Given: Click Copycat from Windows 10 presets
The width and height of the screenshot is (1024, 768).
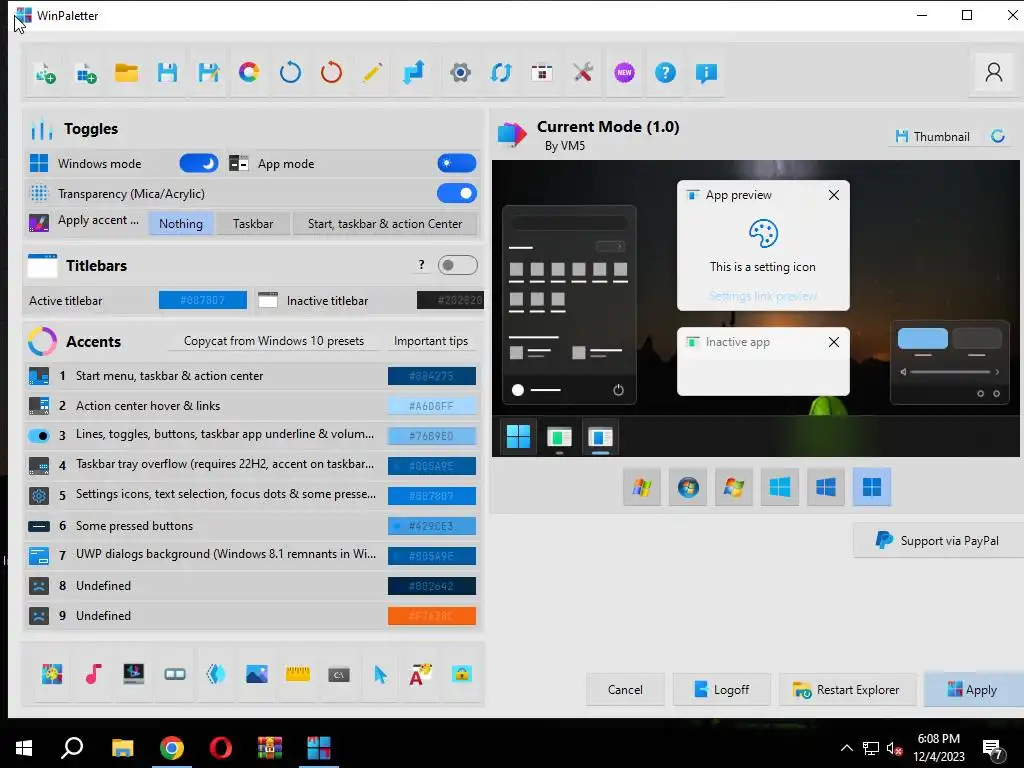Looking at the screenshot, I should tap(274, 341).
